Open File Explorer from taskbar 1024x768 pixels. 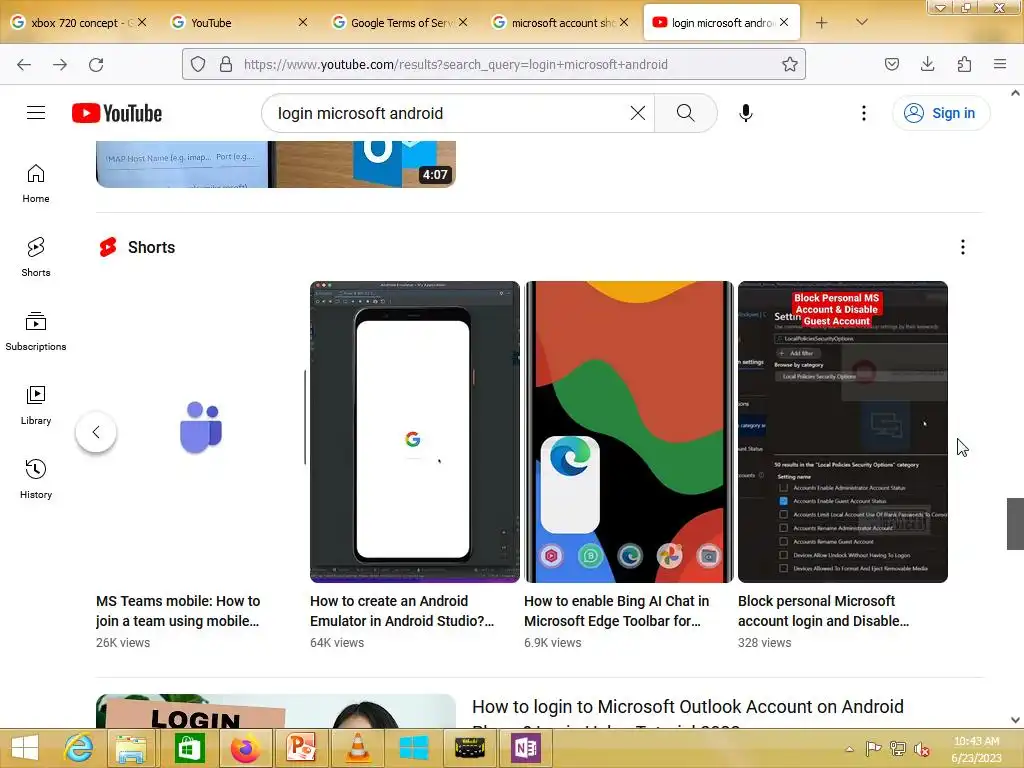131,748
